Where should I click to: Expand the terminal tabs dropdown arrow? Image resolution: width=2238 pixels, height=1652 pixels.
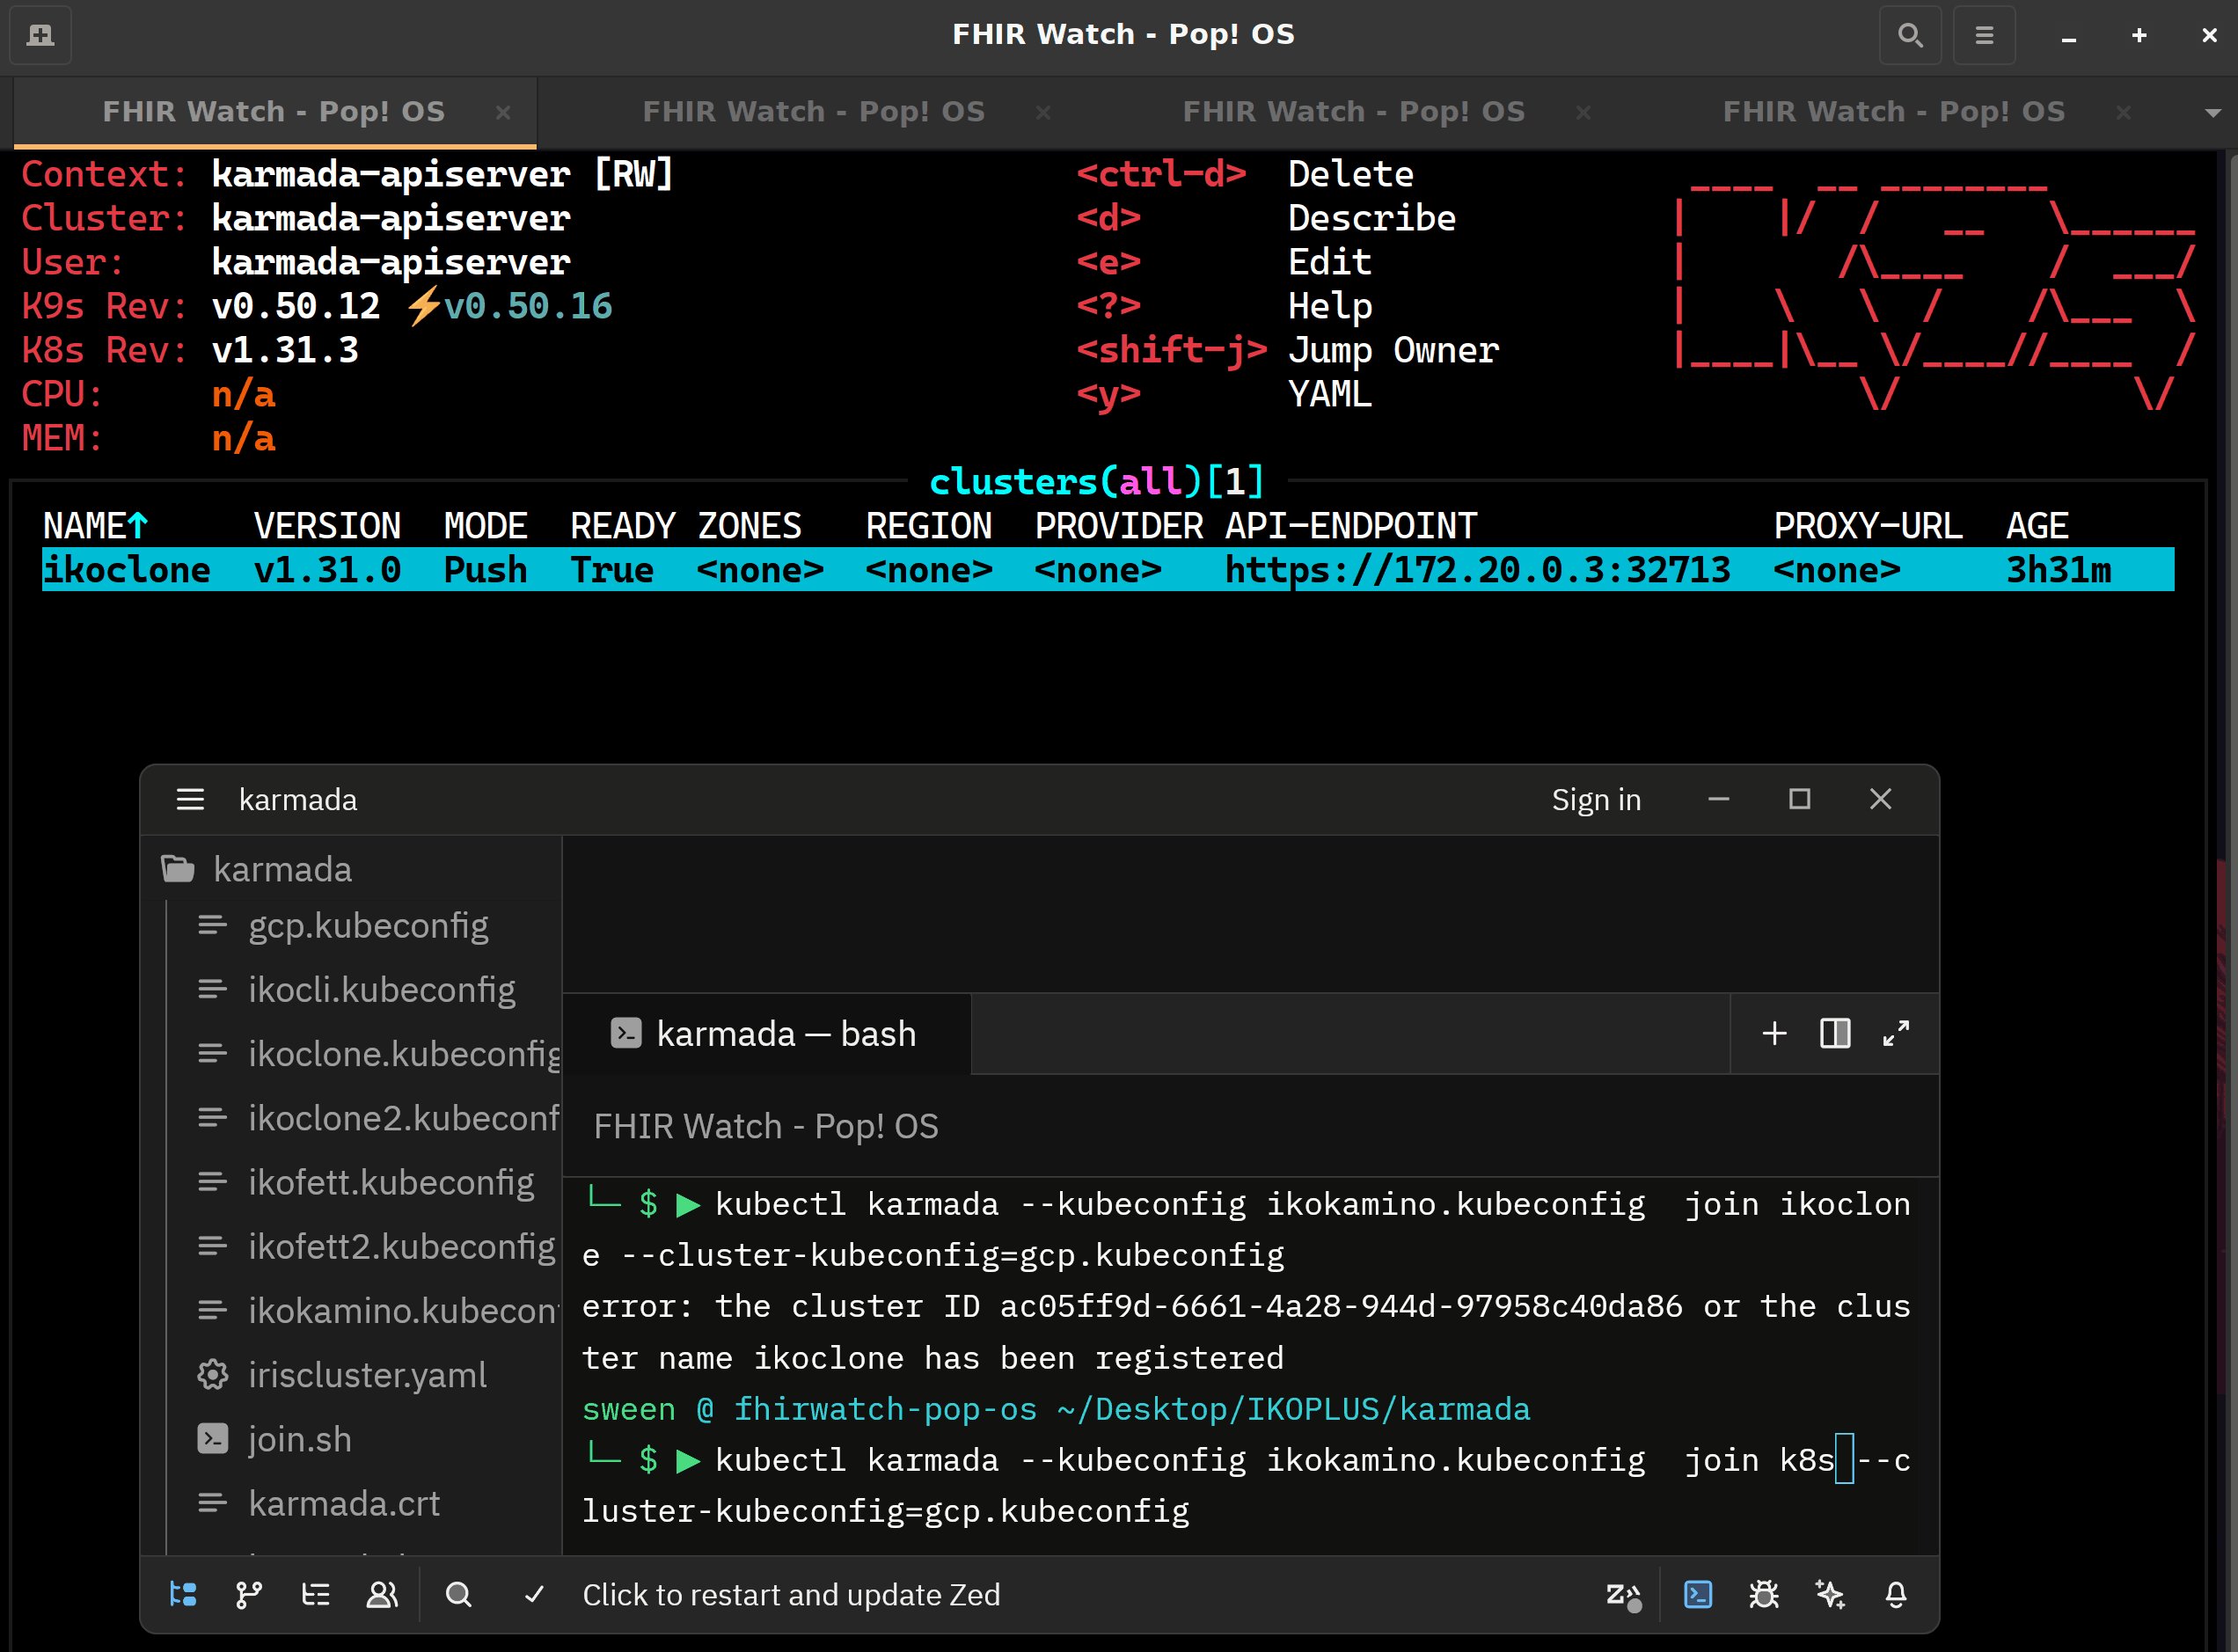[2213, 112]
